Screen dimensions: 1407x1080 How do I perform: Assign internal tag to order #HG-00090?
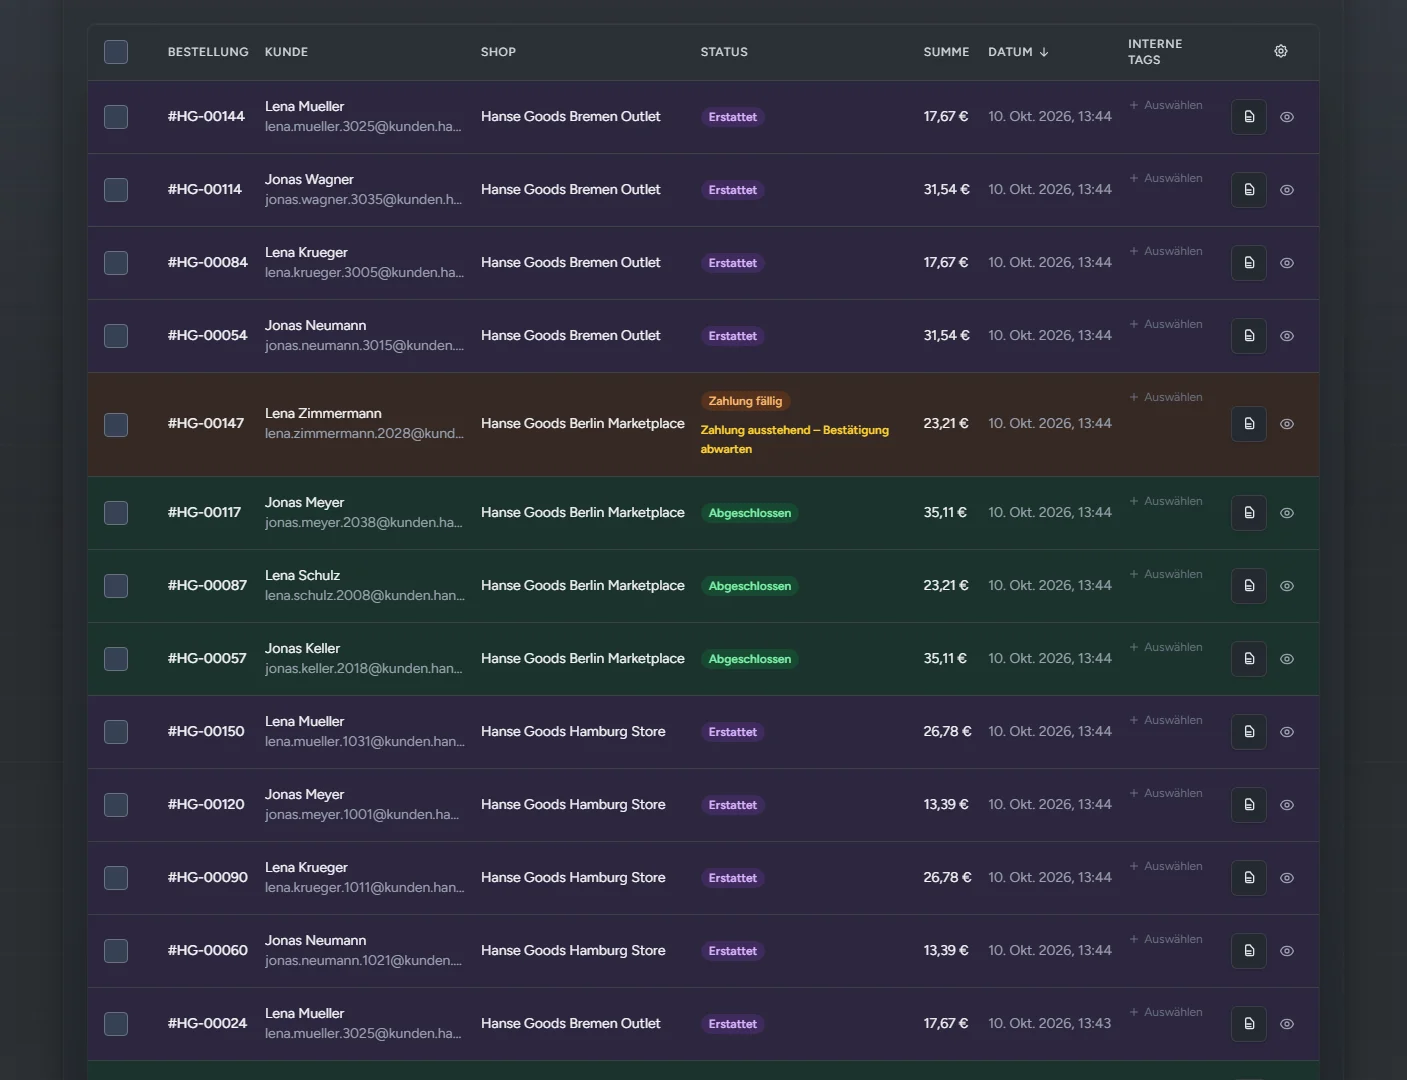pos(1166,866)
